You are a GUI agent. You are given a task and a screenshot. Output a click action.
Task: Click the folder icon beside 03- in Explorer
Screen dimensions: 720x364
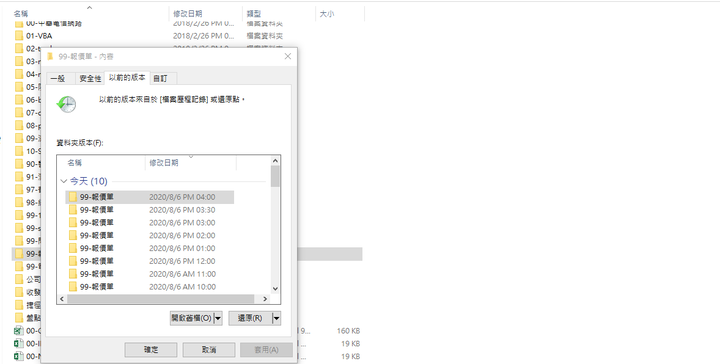pyautogui.click(x=19, y=62)
